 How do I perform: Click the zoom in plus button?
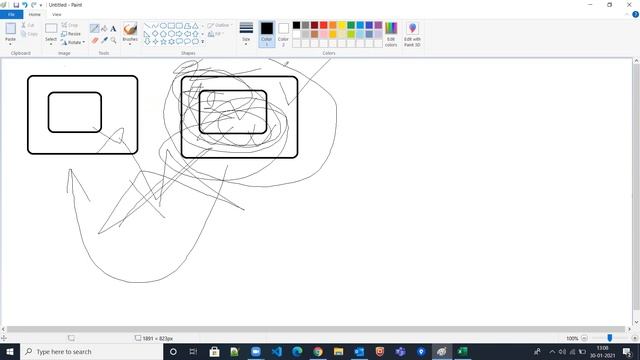pyautogui.click(x=635, y=338)
